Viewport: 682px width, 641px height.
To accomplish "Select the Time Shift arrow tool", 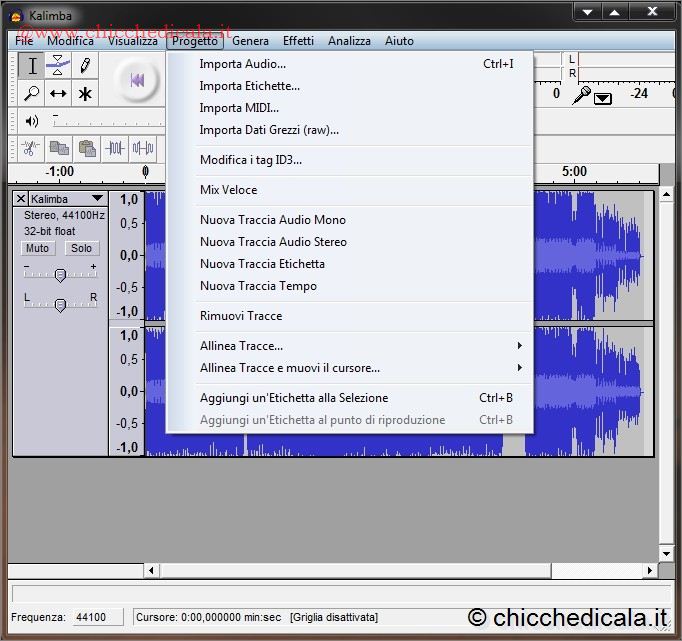I will pos(59,93).
